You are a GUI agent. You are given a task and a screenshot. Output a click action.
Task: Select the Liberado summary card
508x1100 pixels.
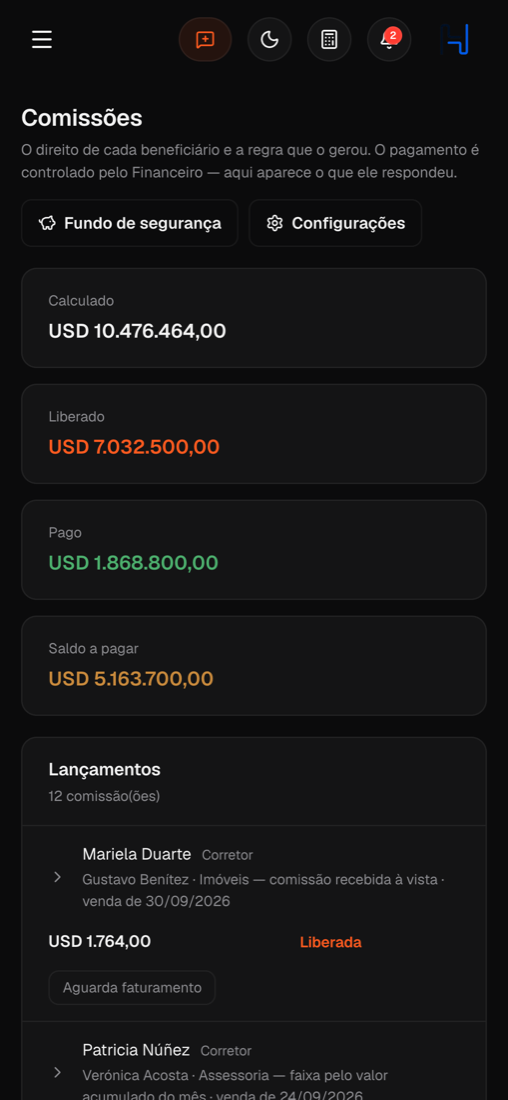pos(254,434)
